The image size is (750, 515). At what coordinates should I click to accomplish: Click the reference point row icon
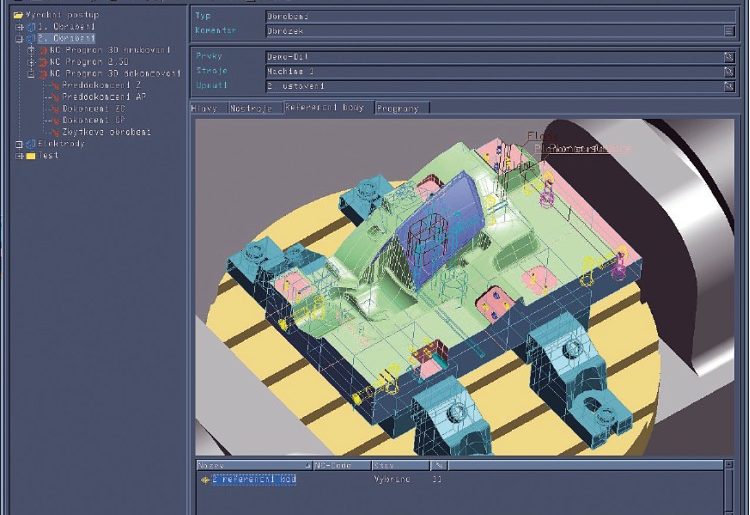(x=205, y=480)
